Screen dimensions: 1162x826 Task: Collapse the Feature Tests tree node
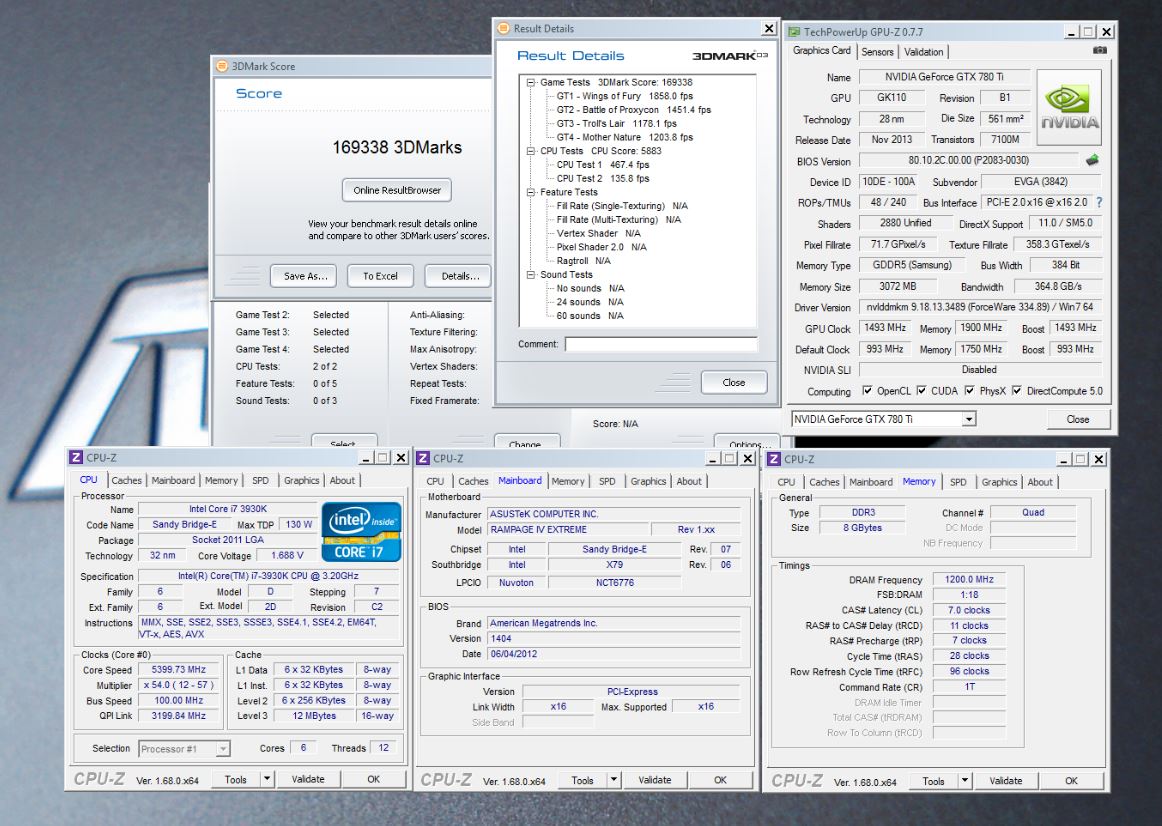[531, 193]
